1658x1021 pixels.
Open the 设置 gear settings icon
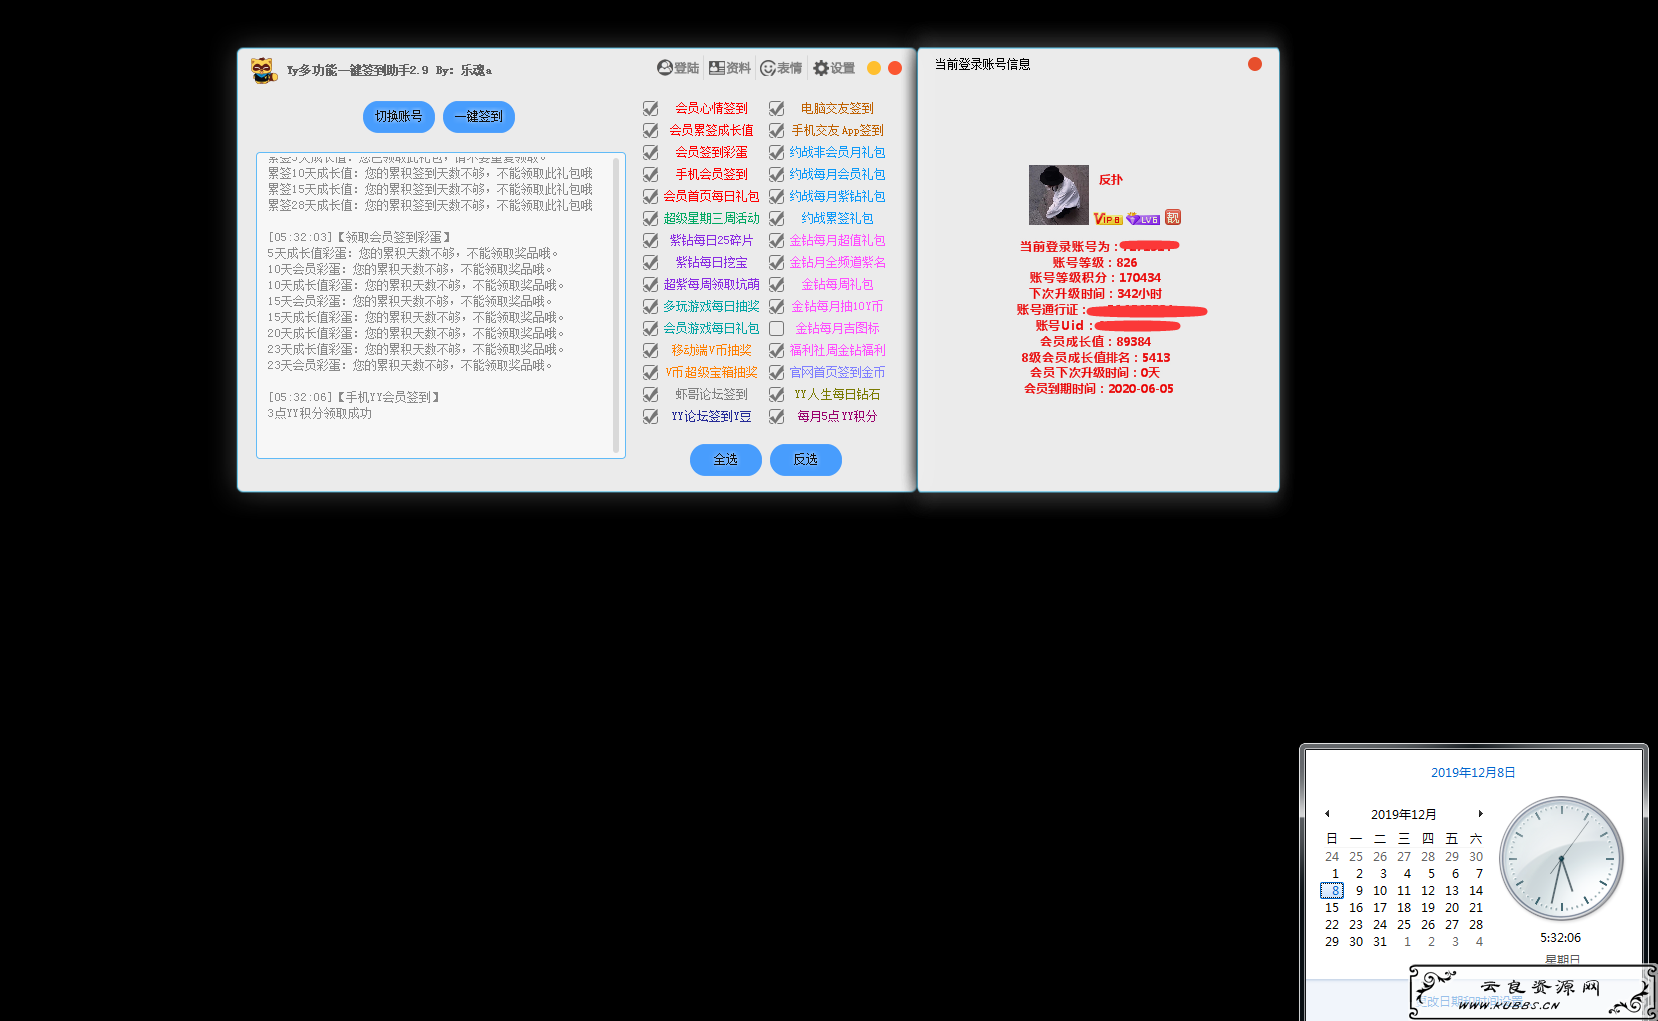[834, 68]
